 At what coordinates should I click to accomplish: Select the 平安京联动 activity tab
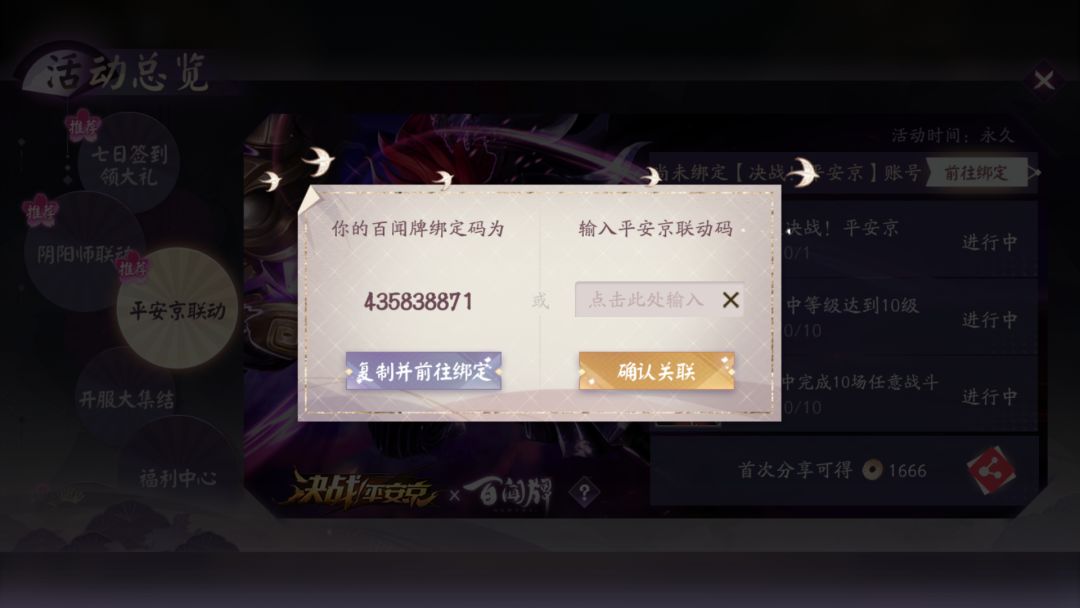pyautogui.click(x=178, y=310)
